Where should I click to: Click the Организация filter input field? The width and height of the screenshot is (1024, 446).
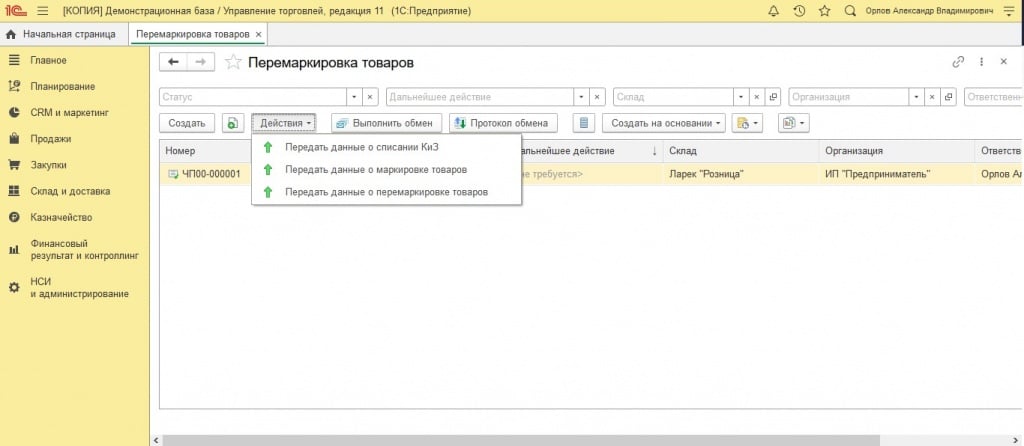848,97
